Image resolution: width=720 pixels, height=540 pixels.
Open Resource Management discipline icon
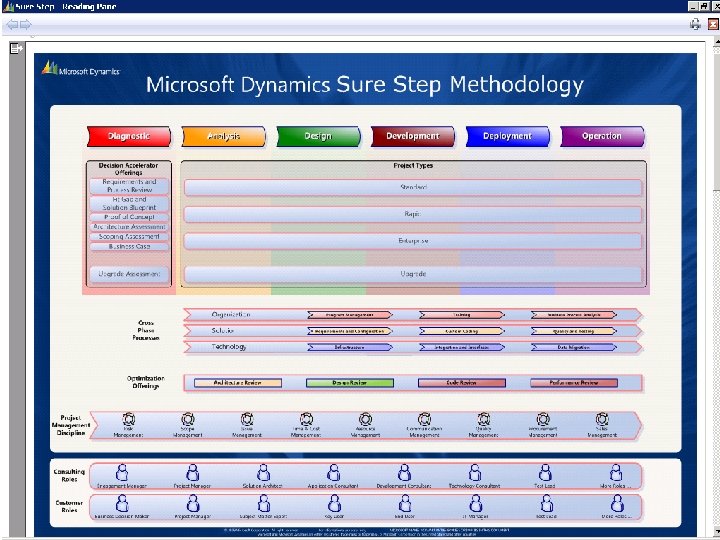pyautogui.click(x=366, y=419)
